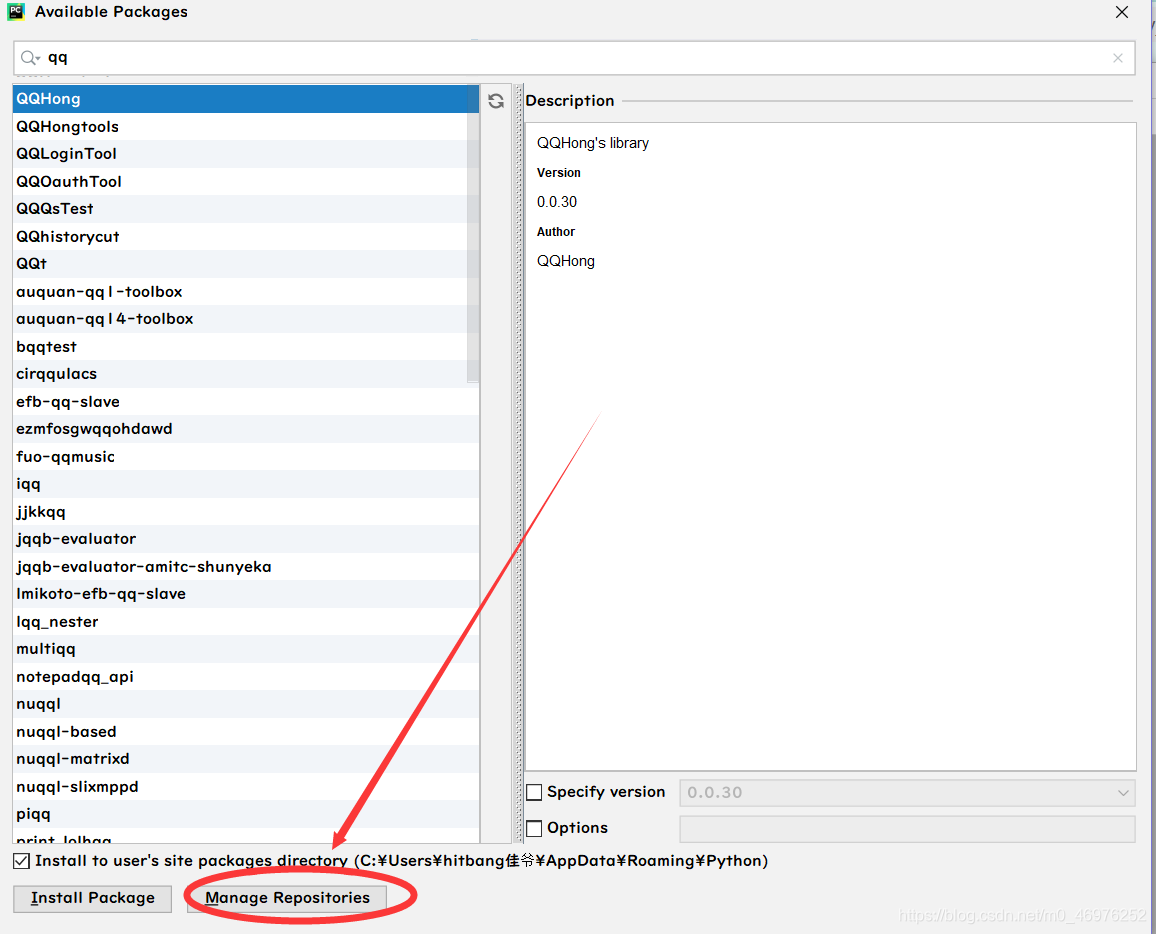This screenshot has height=934, width=1156.
Task: Click the search magnifier icon
Action: tap(28, 57)
